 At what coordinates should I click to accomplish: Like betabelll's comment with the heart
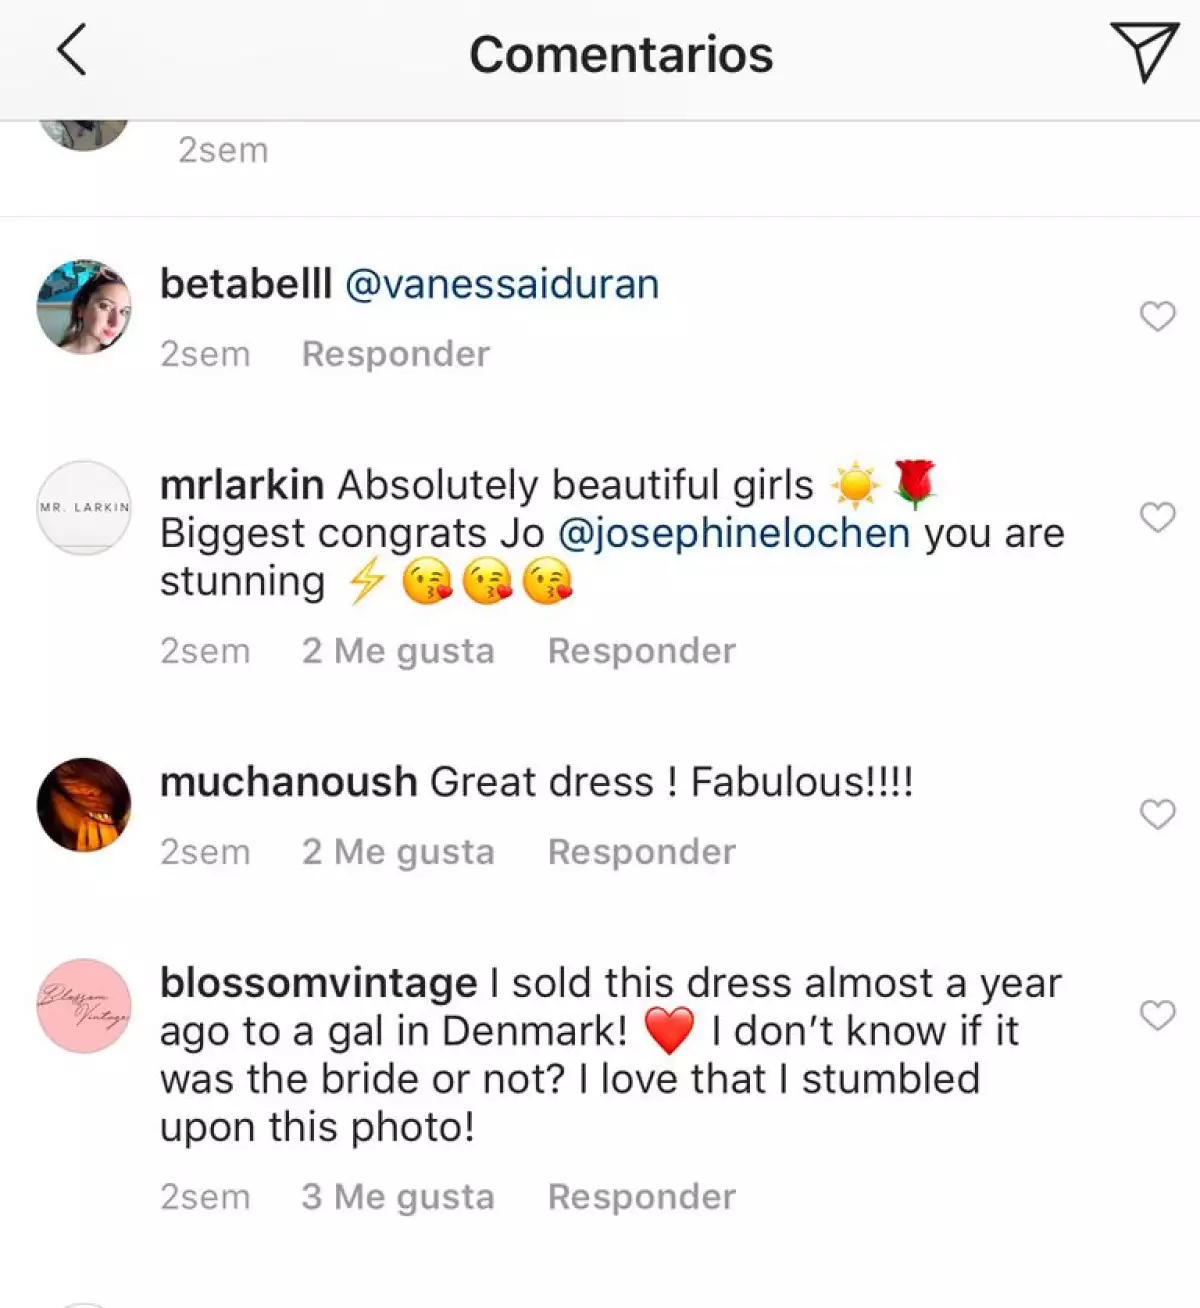[x=1158, y=317]
